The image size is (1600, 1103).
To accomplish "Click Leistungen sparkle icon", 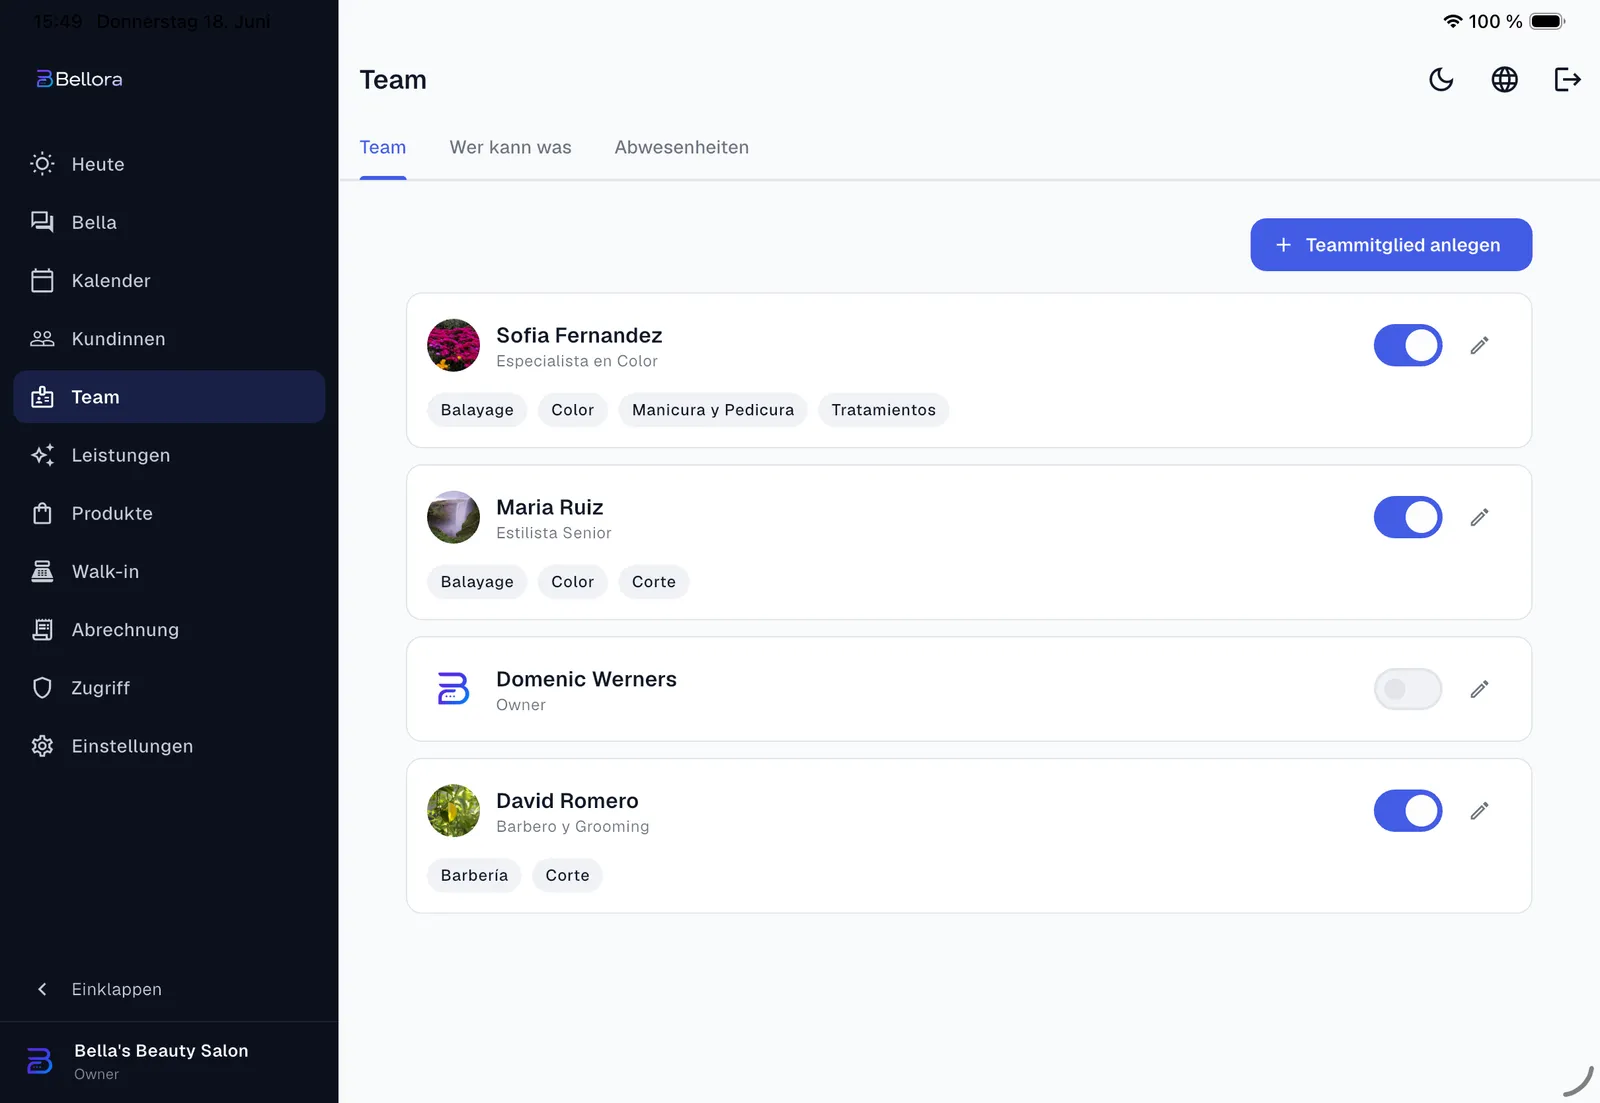I will pos(42,455).
